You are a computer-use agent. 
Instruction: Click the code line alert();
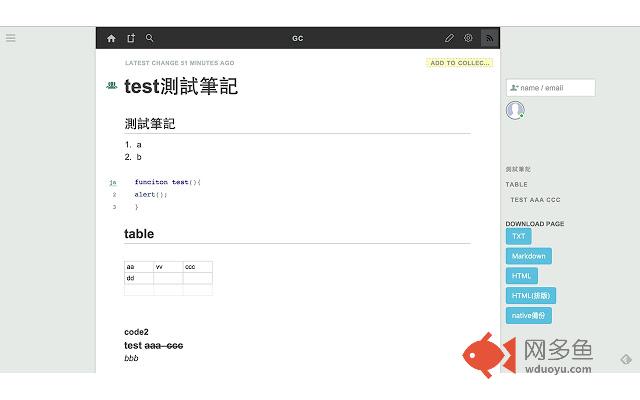[151, 195]
